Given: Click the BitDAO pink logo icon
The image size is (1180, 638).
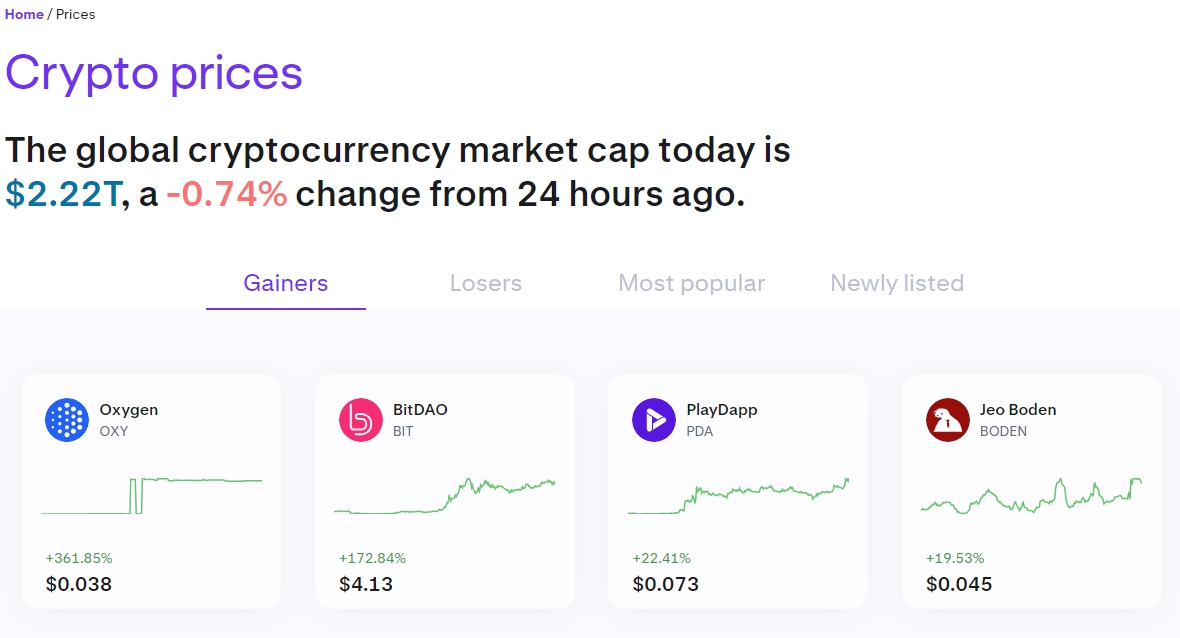Looking at the screenshot, I should pos(361,420).
